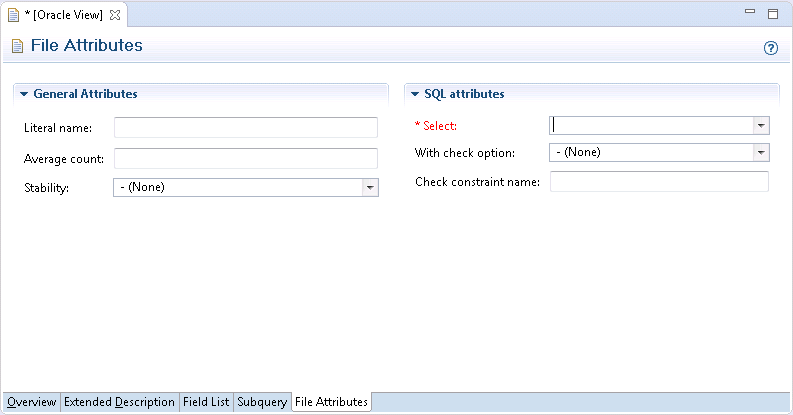Collapse the General Attributes section

(x=24, y=94)
